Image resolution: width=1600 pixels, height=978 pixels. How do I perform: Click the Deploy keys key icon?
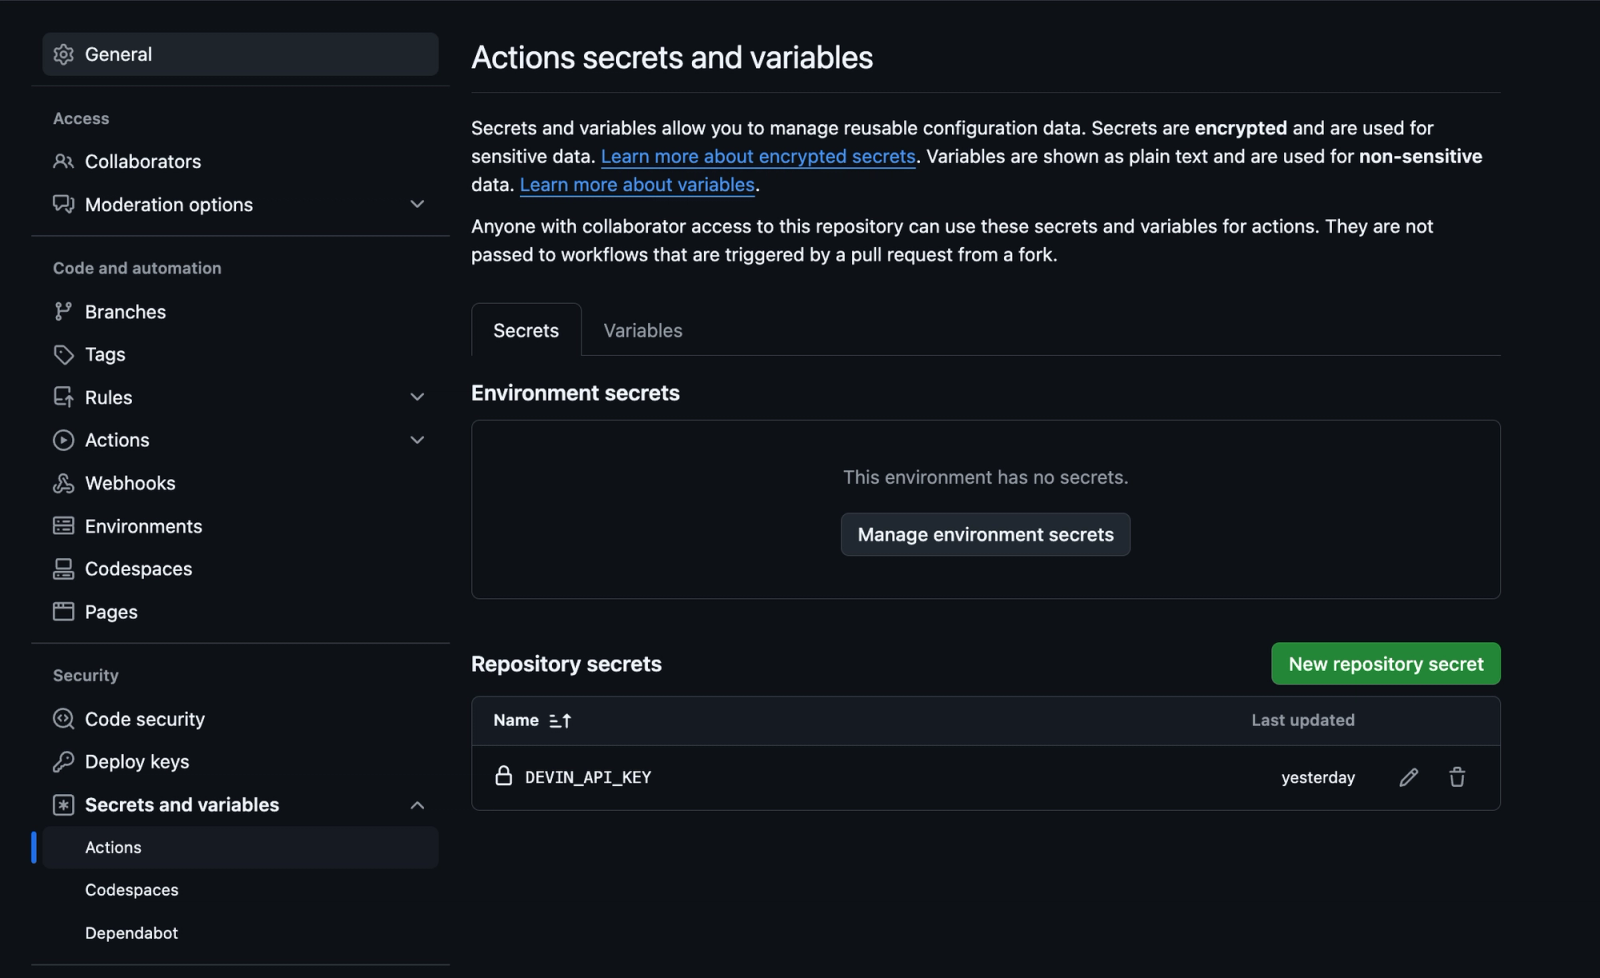point(63,762)
